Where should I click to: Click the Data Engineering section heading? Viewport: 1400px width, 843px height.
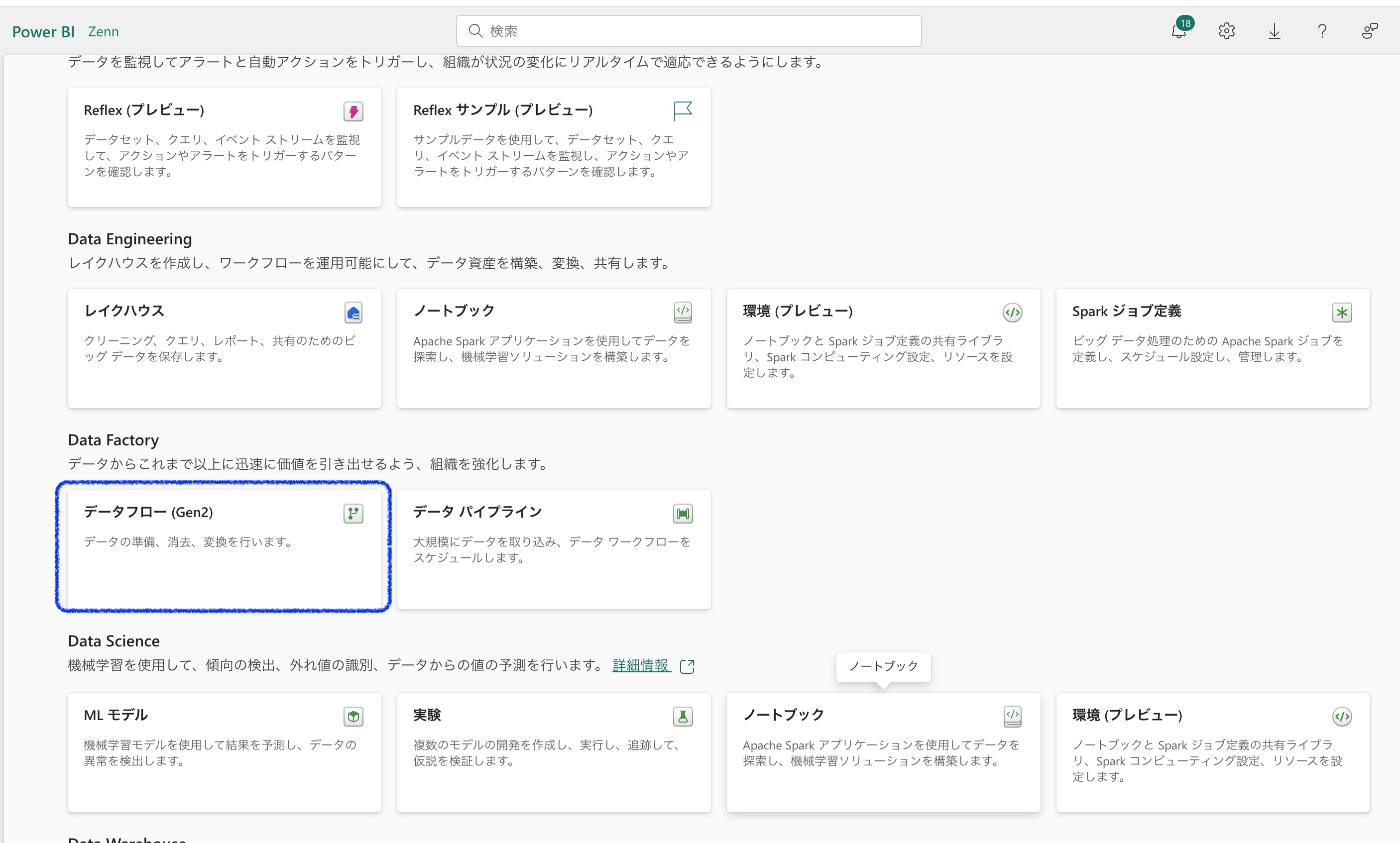coord(130,239)
